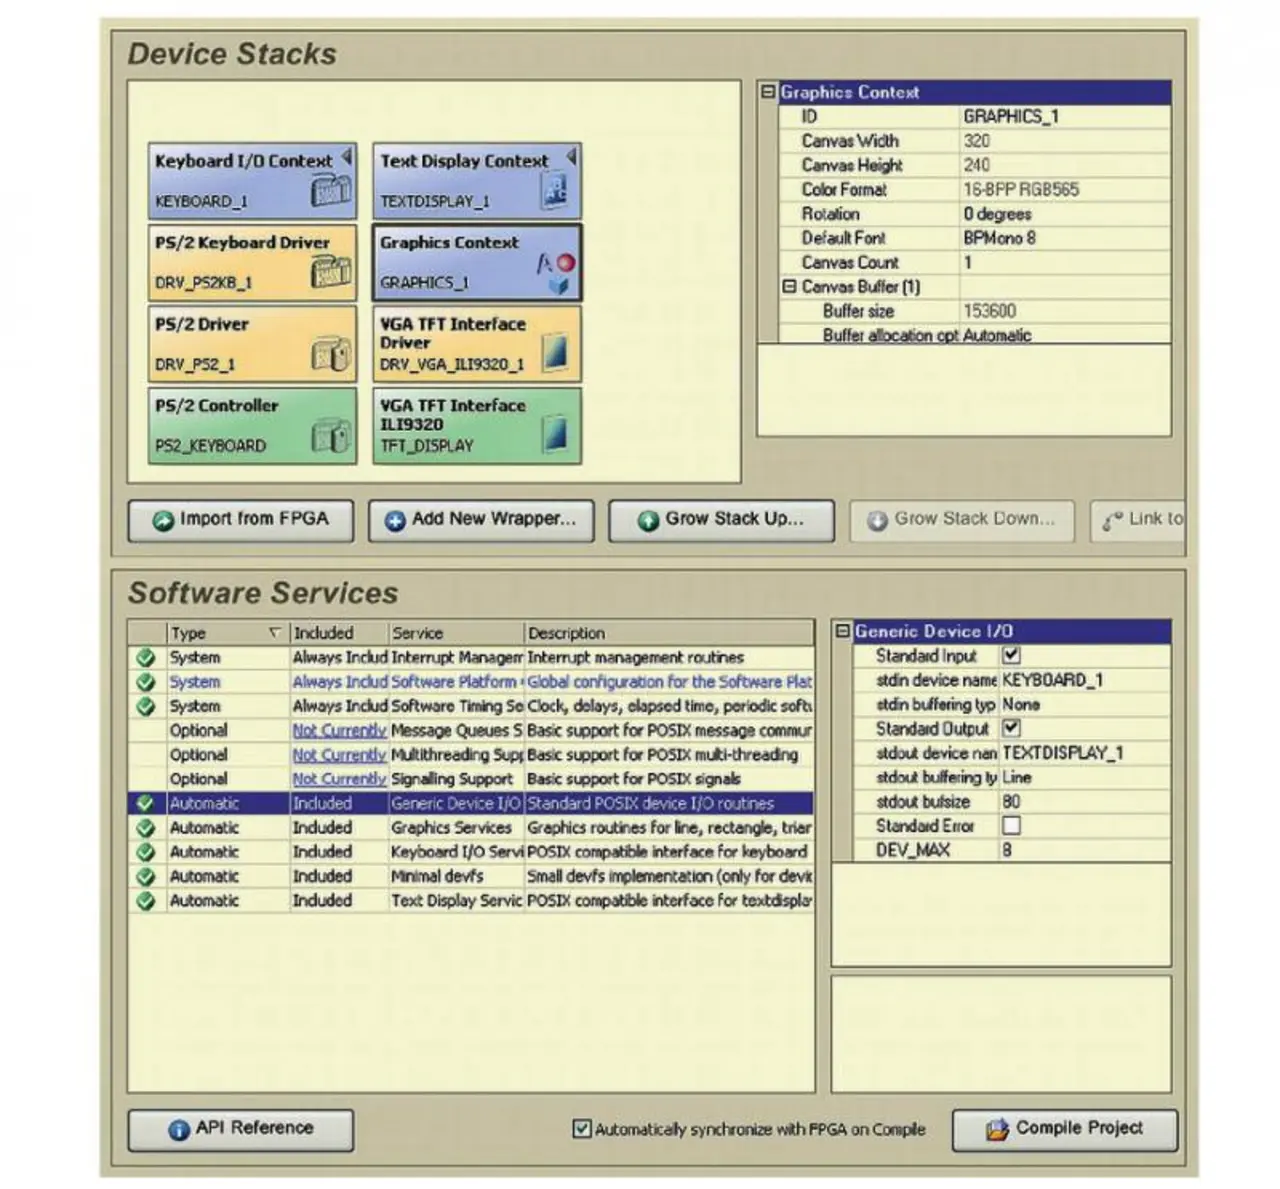The width and height of the screenshot is (1280, 1189).
Task: Collapse the Generic Device I/O section
Action: coord(842,631)
